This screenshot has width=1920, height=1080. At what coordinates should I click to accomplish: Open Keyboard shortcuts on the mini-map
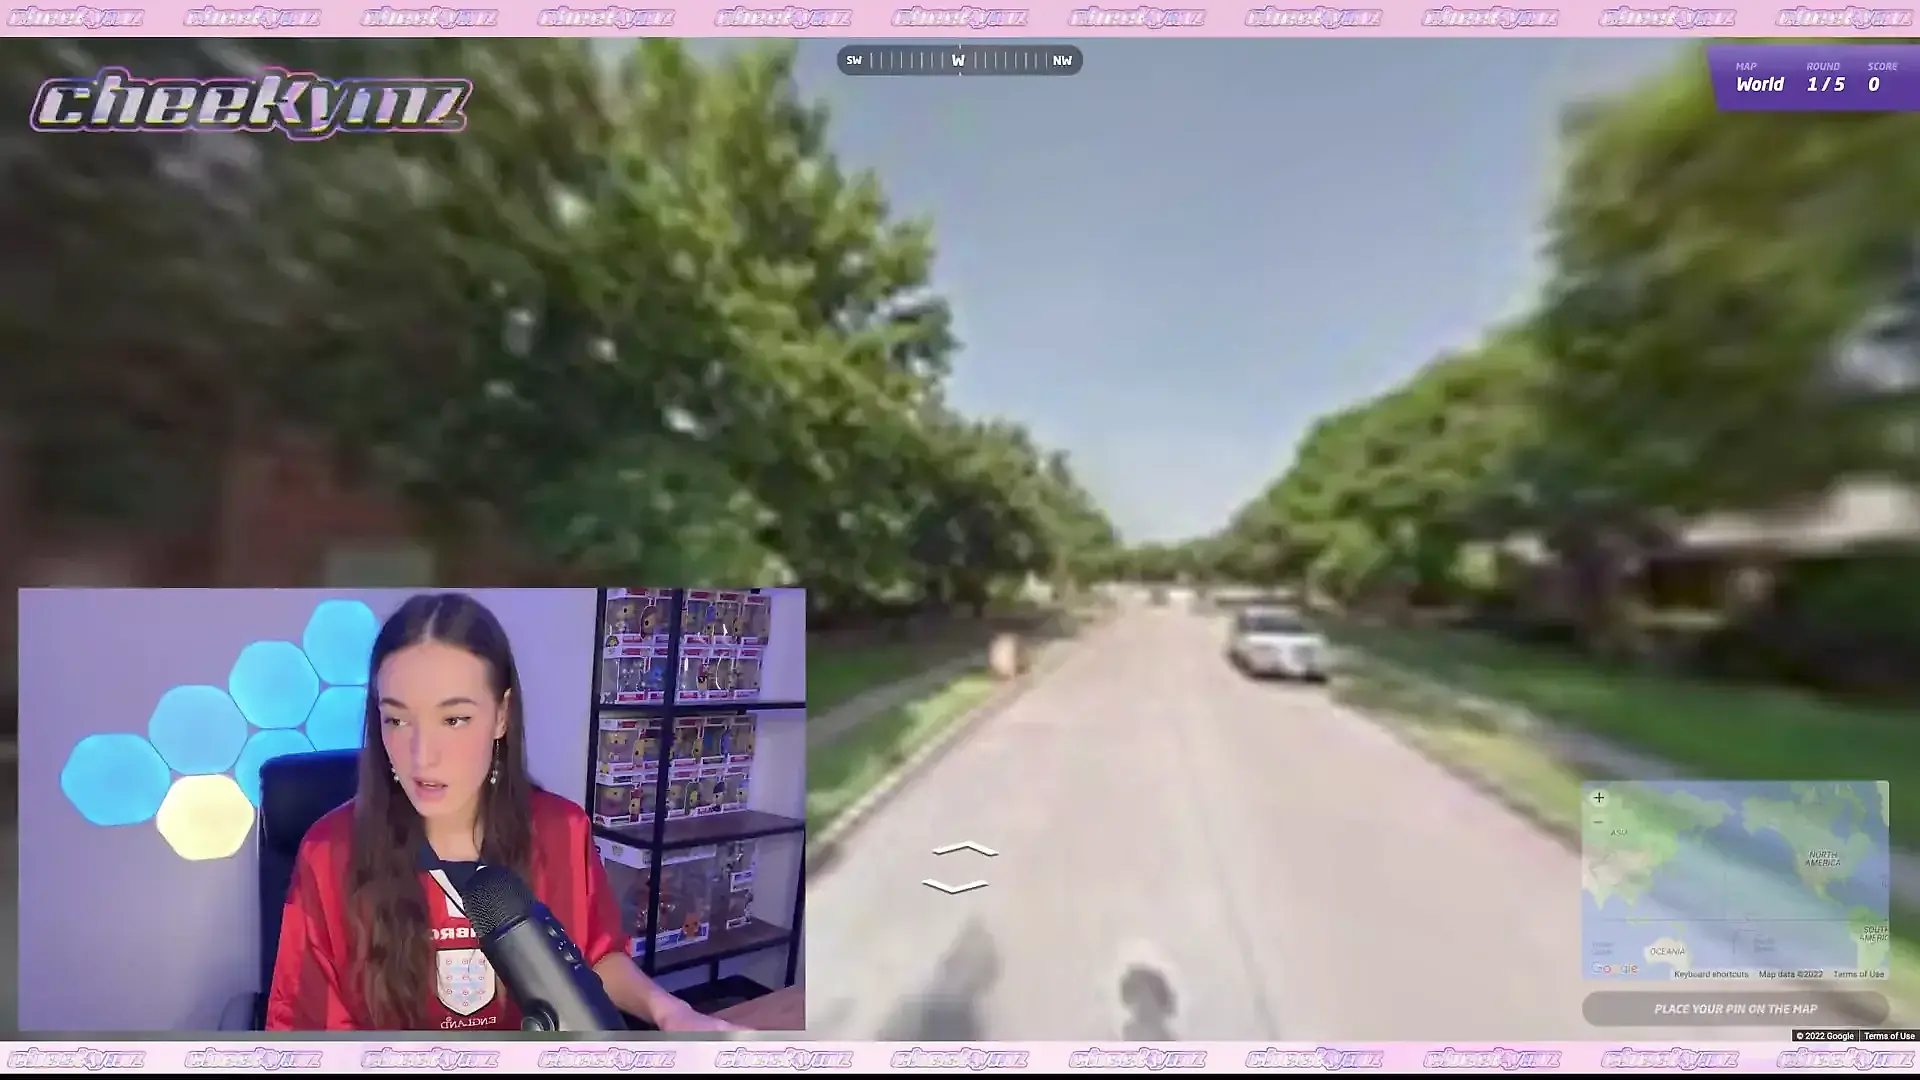[x=1711, y=974]
